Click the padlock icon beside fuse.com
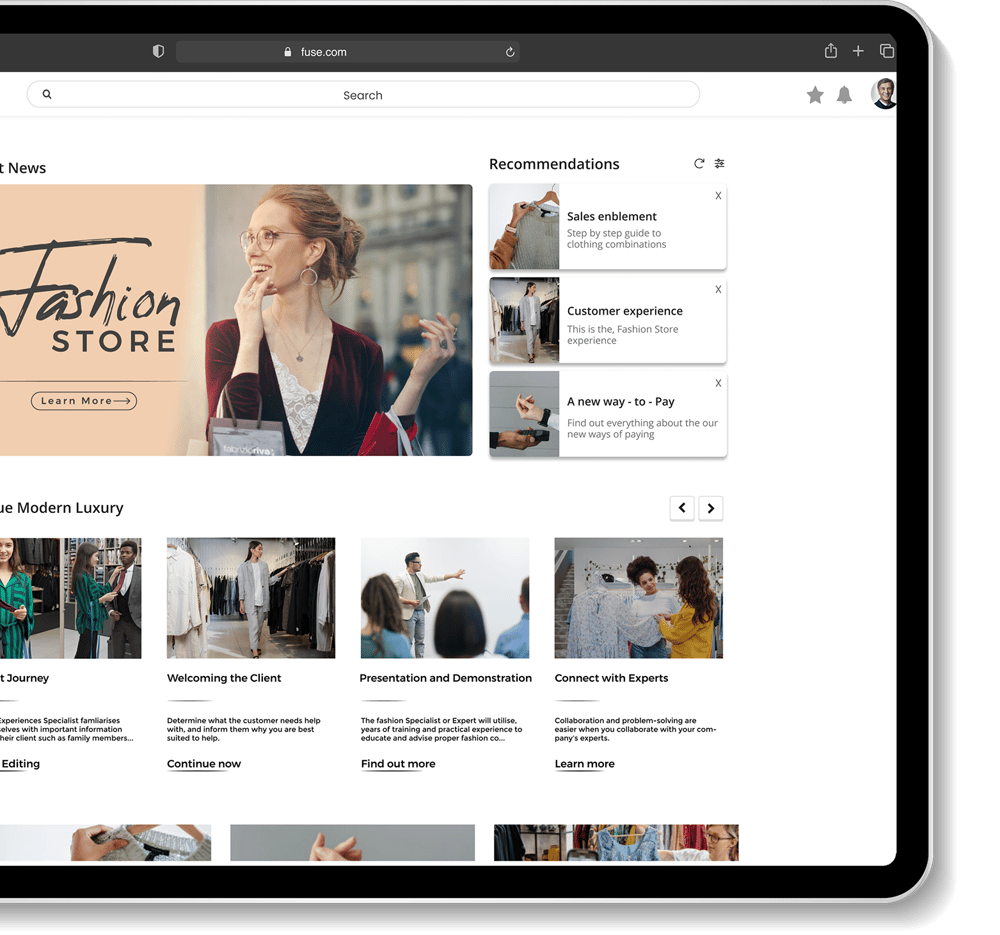Image resolution: width=1000 pixels, height=935 pixels. 288,52
